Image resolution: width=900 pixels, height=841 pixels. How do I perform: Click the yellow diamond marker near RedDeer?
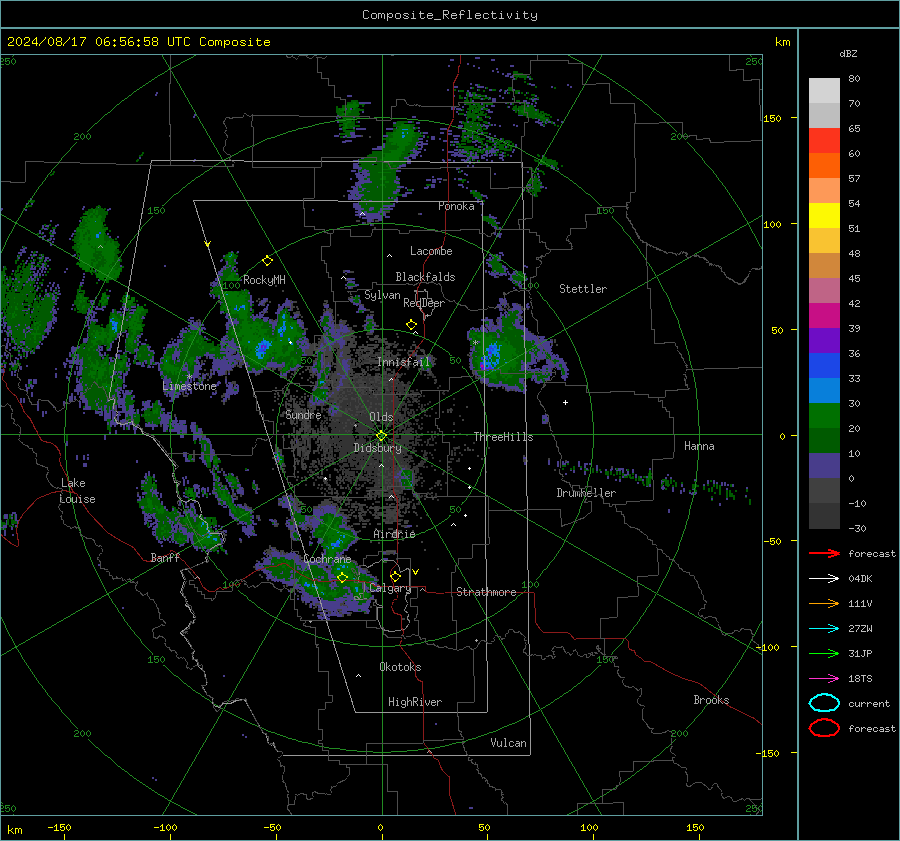click(x=411, y=325)
